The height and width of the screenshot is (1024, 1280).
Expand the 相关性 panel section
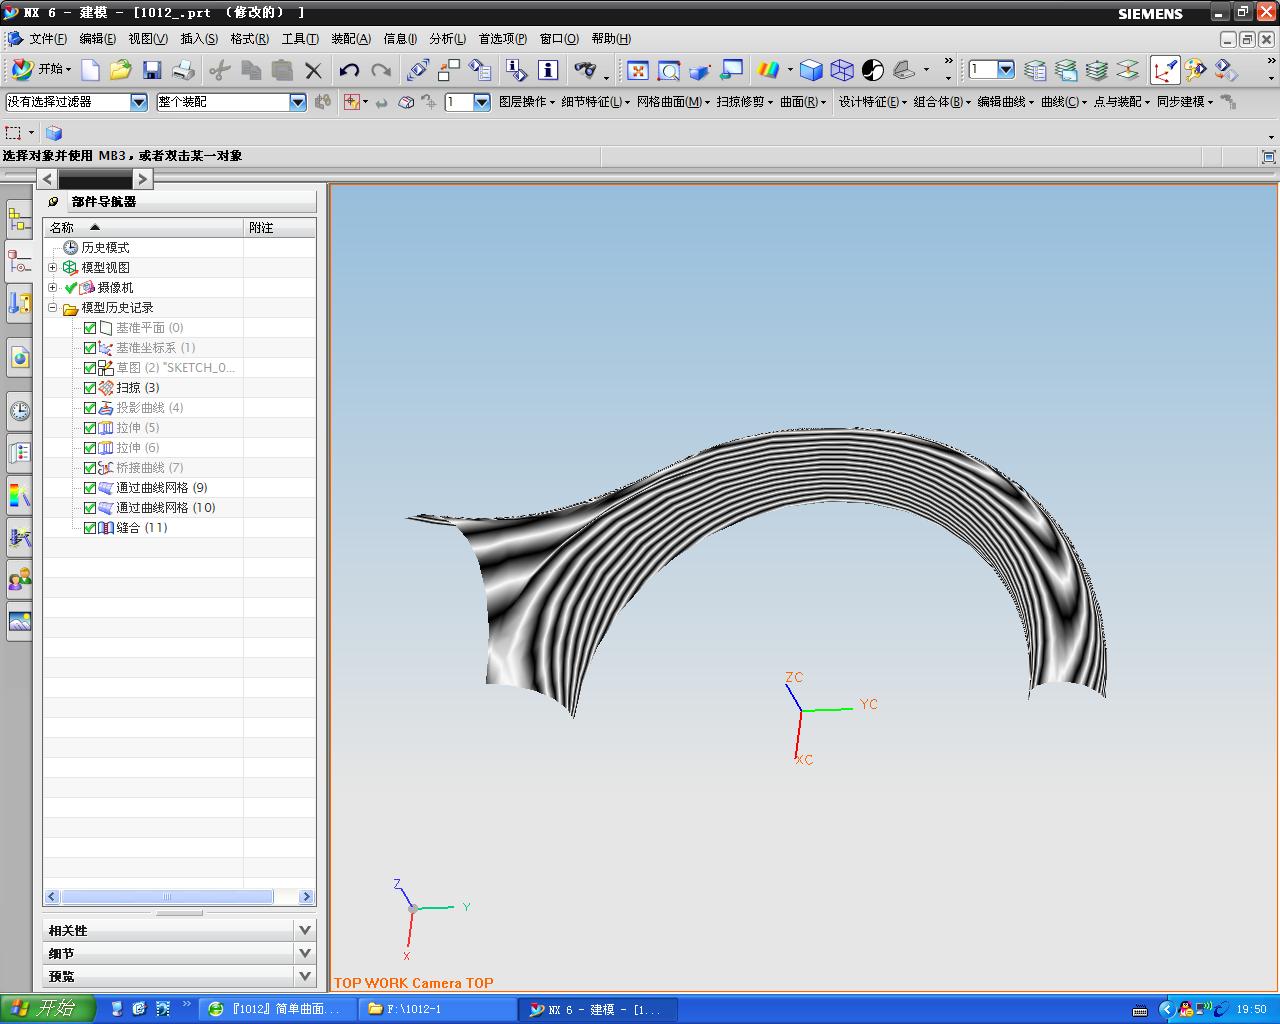pyautogui.click(x=304, y=930)
